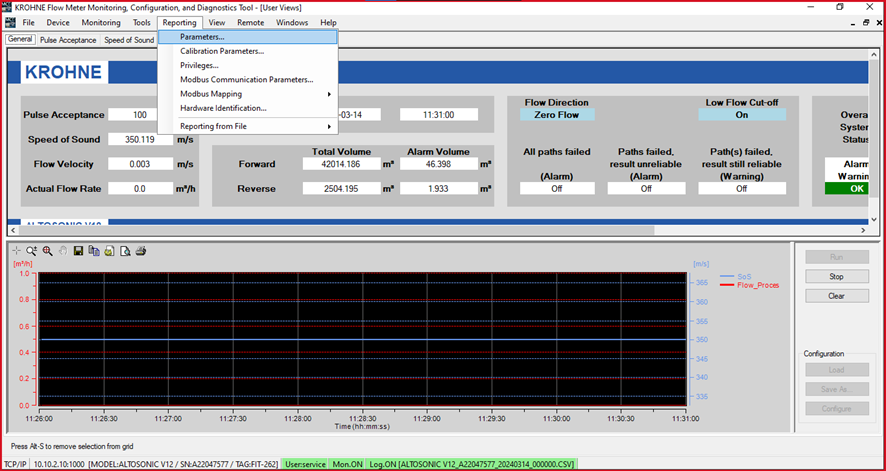Click the Stop button
Viewport: 886px width, 471px height.
coord(837,277)
